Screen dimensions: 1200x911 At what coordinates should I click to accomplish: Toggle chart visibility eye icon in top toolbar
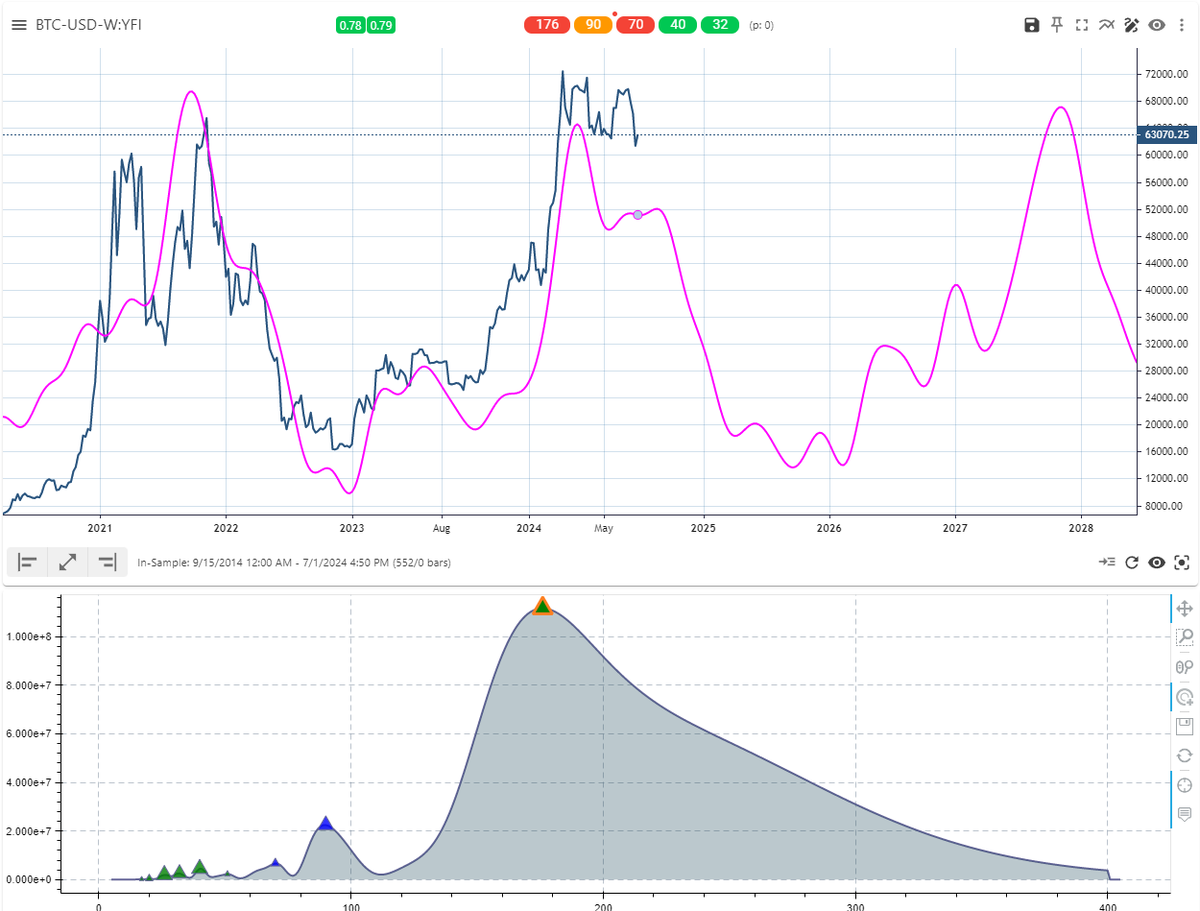pos(1157,25)
